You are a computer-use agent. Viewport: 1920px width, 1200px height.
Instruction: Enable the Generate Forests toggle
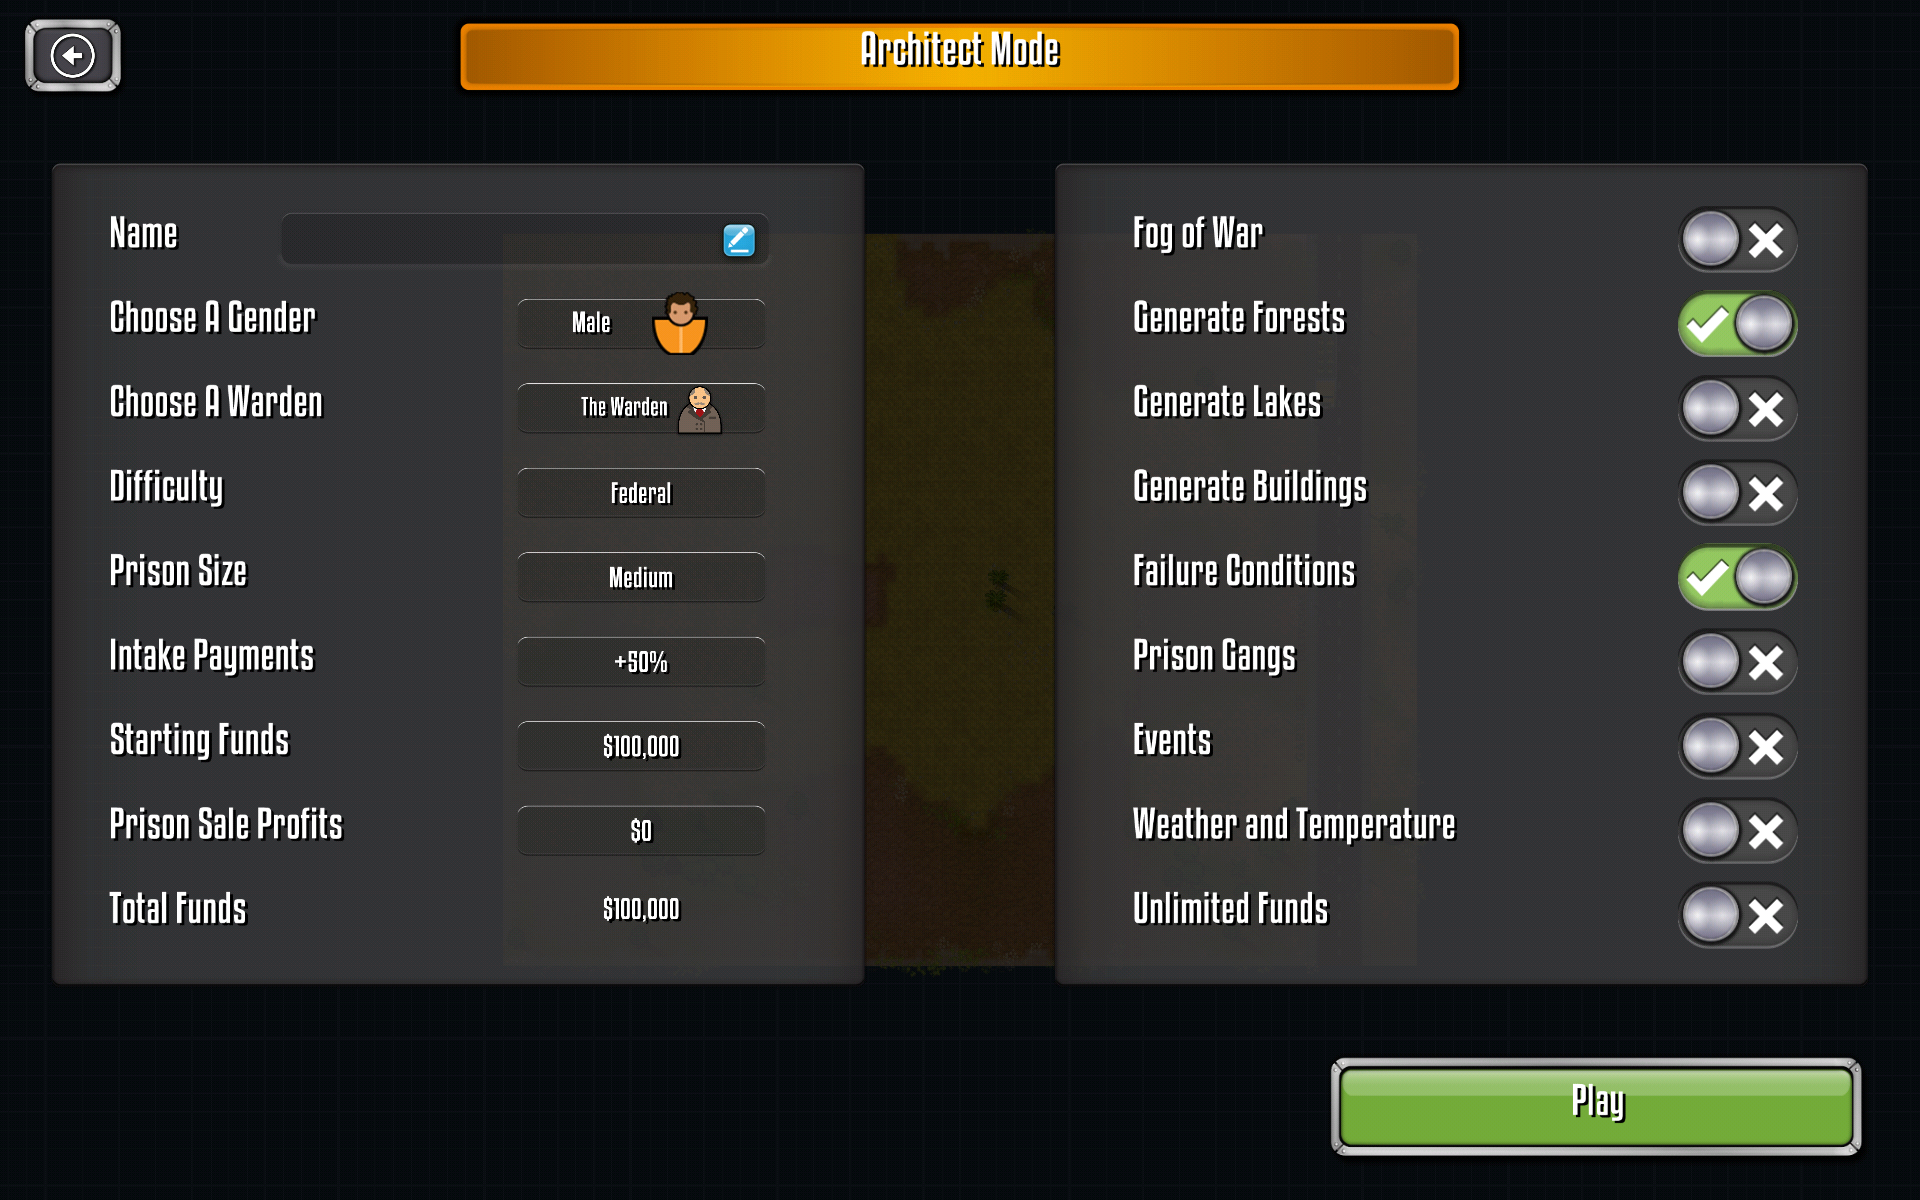[x=1732, y=322]
